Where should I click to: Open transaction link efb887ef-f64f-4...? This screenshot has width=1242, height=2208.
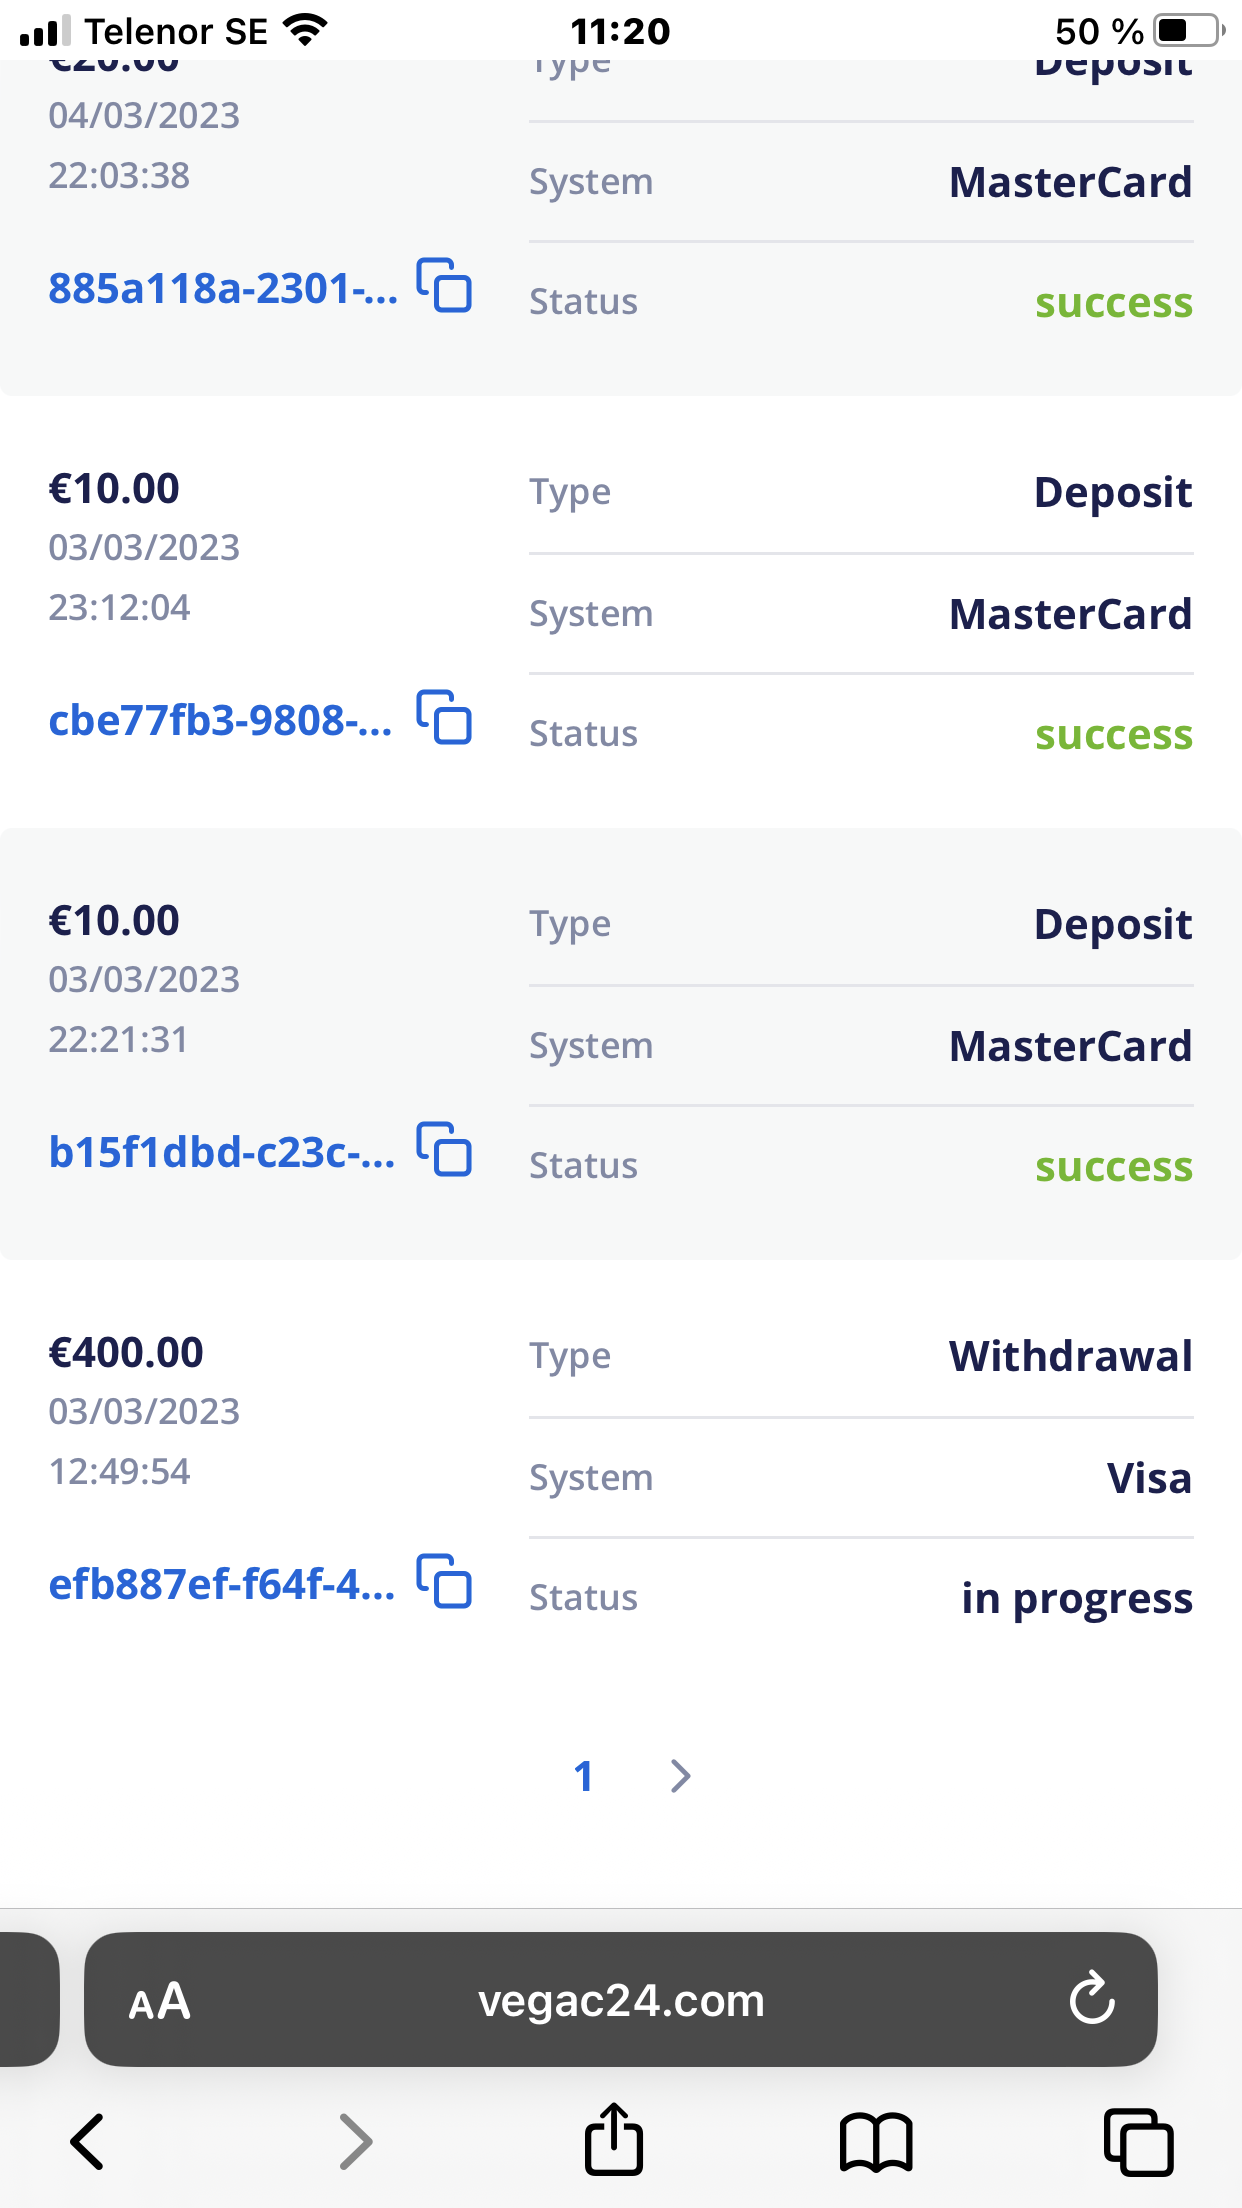coord(221,1585)
